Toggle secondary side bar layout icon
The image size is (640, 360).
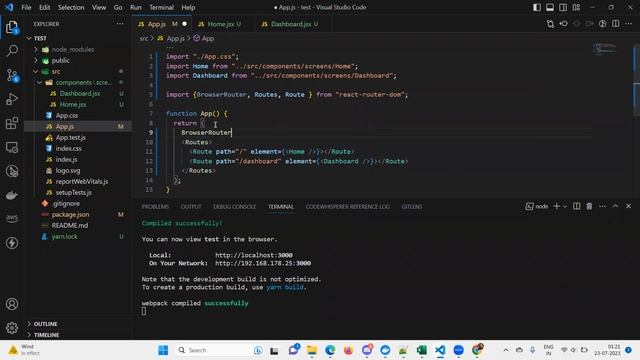coord(563,7)
